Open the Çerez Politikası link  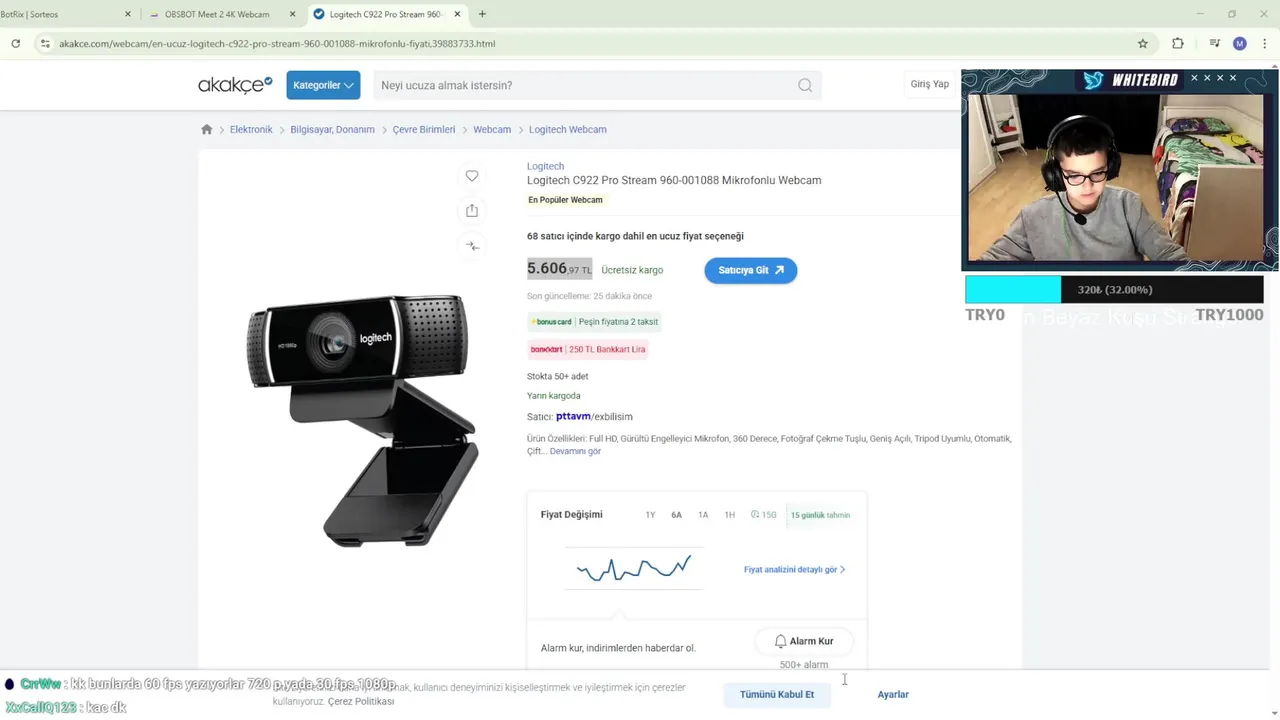click(x=361, y=702)
